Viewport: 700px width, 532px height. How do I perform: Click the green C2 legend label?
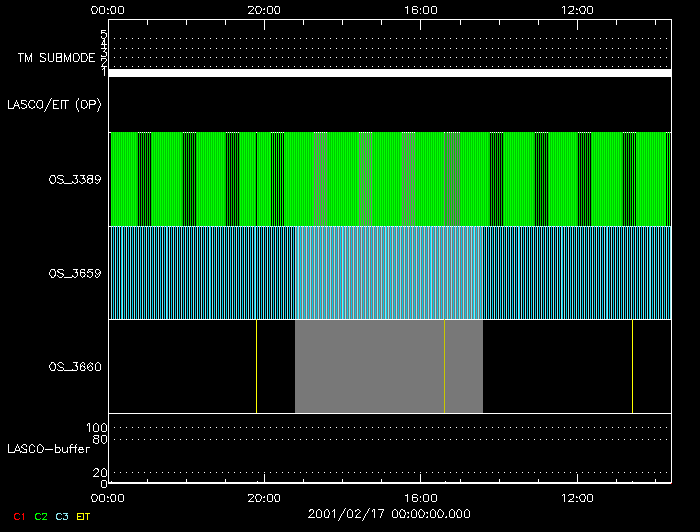pyautogui.click(x=40, y=516)
